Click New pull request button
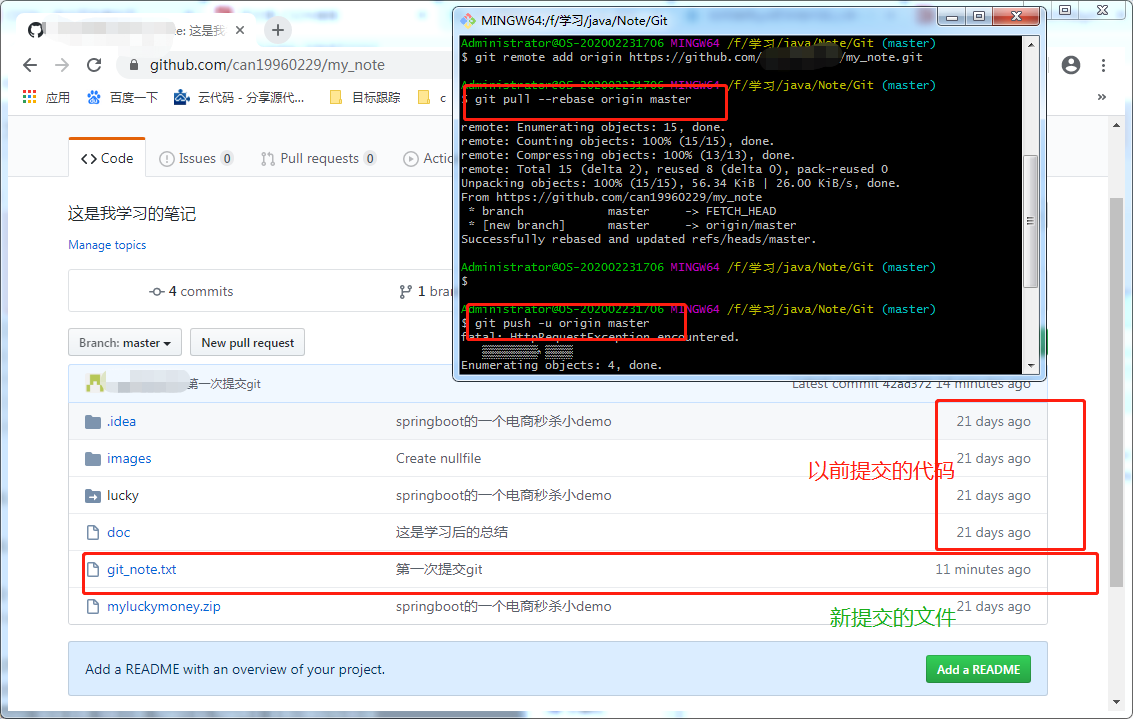This screenshot has width=1133, height=719. (x=248, y=343)
